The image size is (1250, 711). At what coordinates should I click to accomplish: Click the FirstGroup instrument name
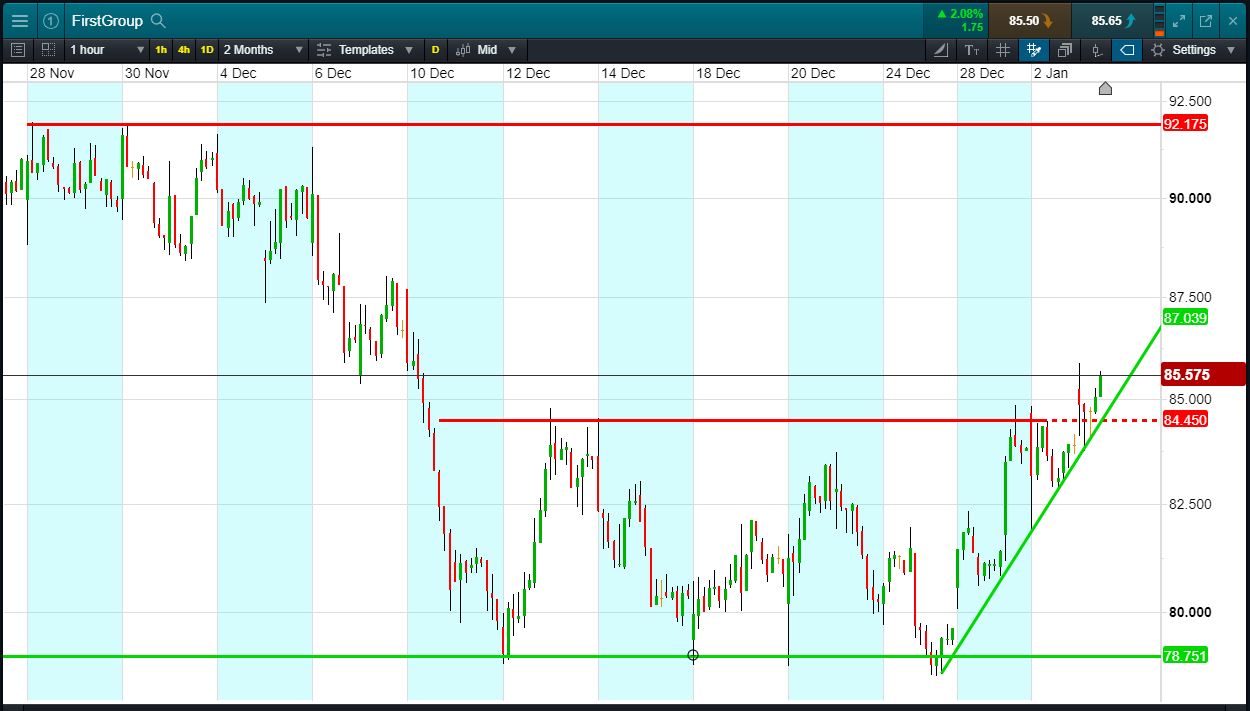click(107, 20)
